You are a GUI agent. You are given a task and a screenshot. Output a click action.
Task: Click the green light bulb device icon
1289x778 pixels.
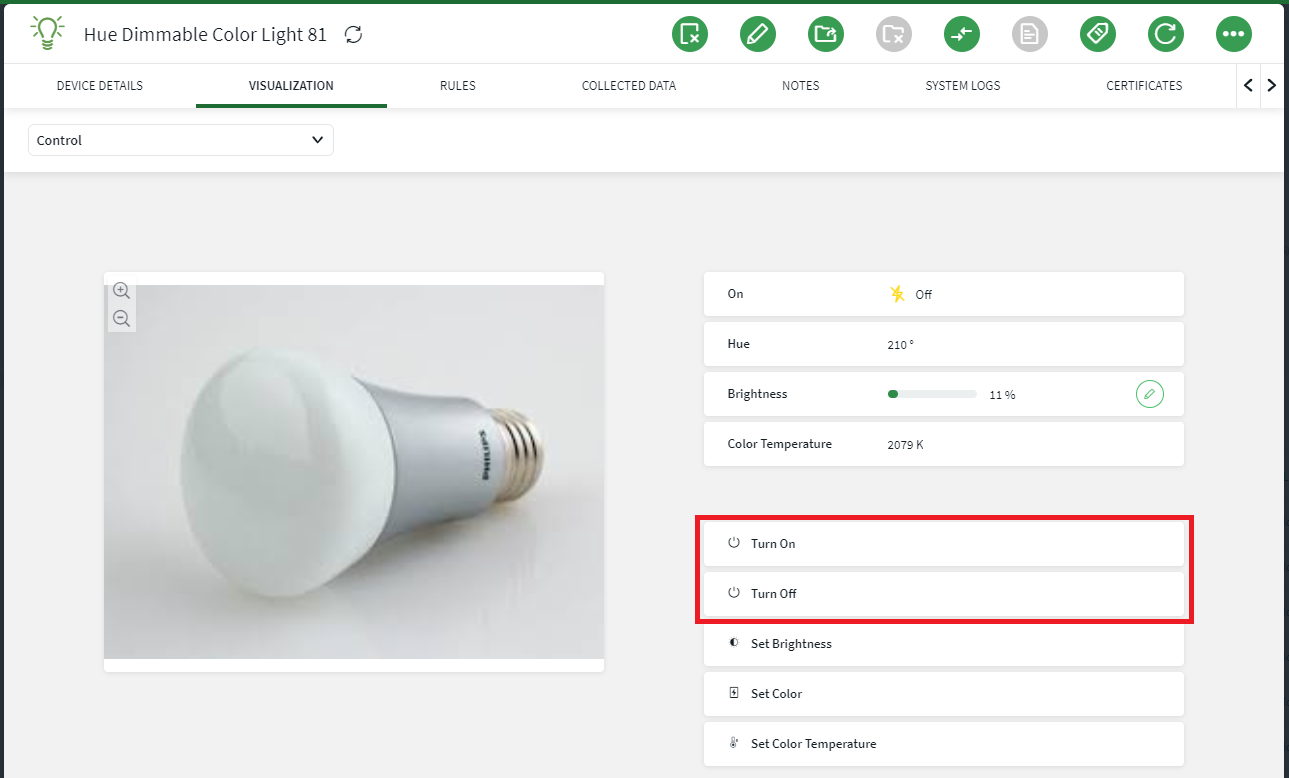(x=47, y=34)
